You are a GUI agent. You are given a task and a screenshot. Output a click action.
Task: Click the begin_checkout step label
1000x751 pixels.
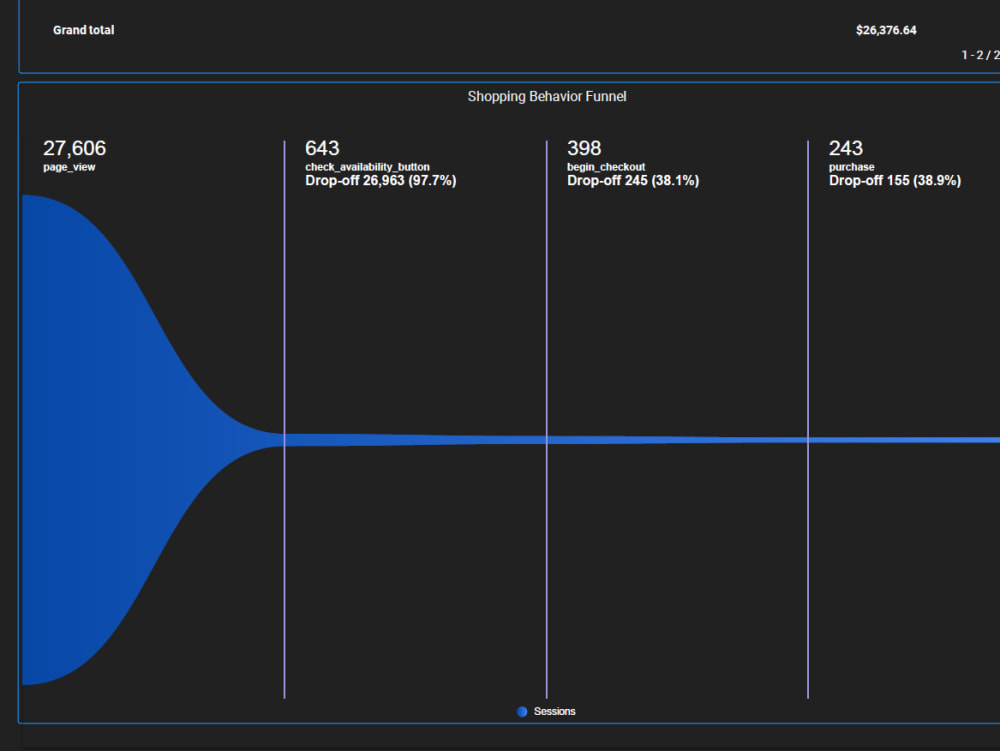point(606,167)
